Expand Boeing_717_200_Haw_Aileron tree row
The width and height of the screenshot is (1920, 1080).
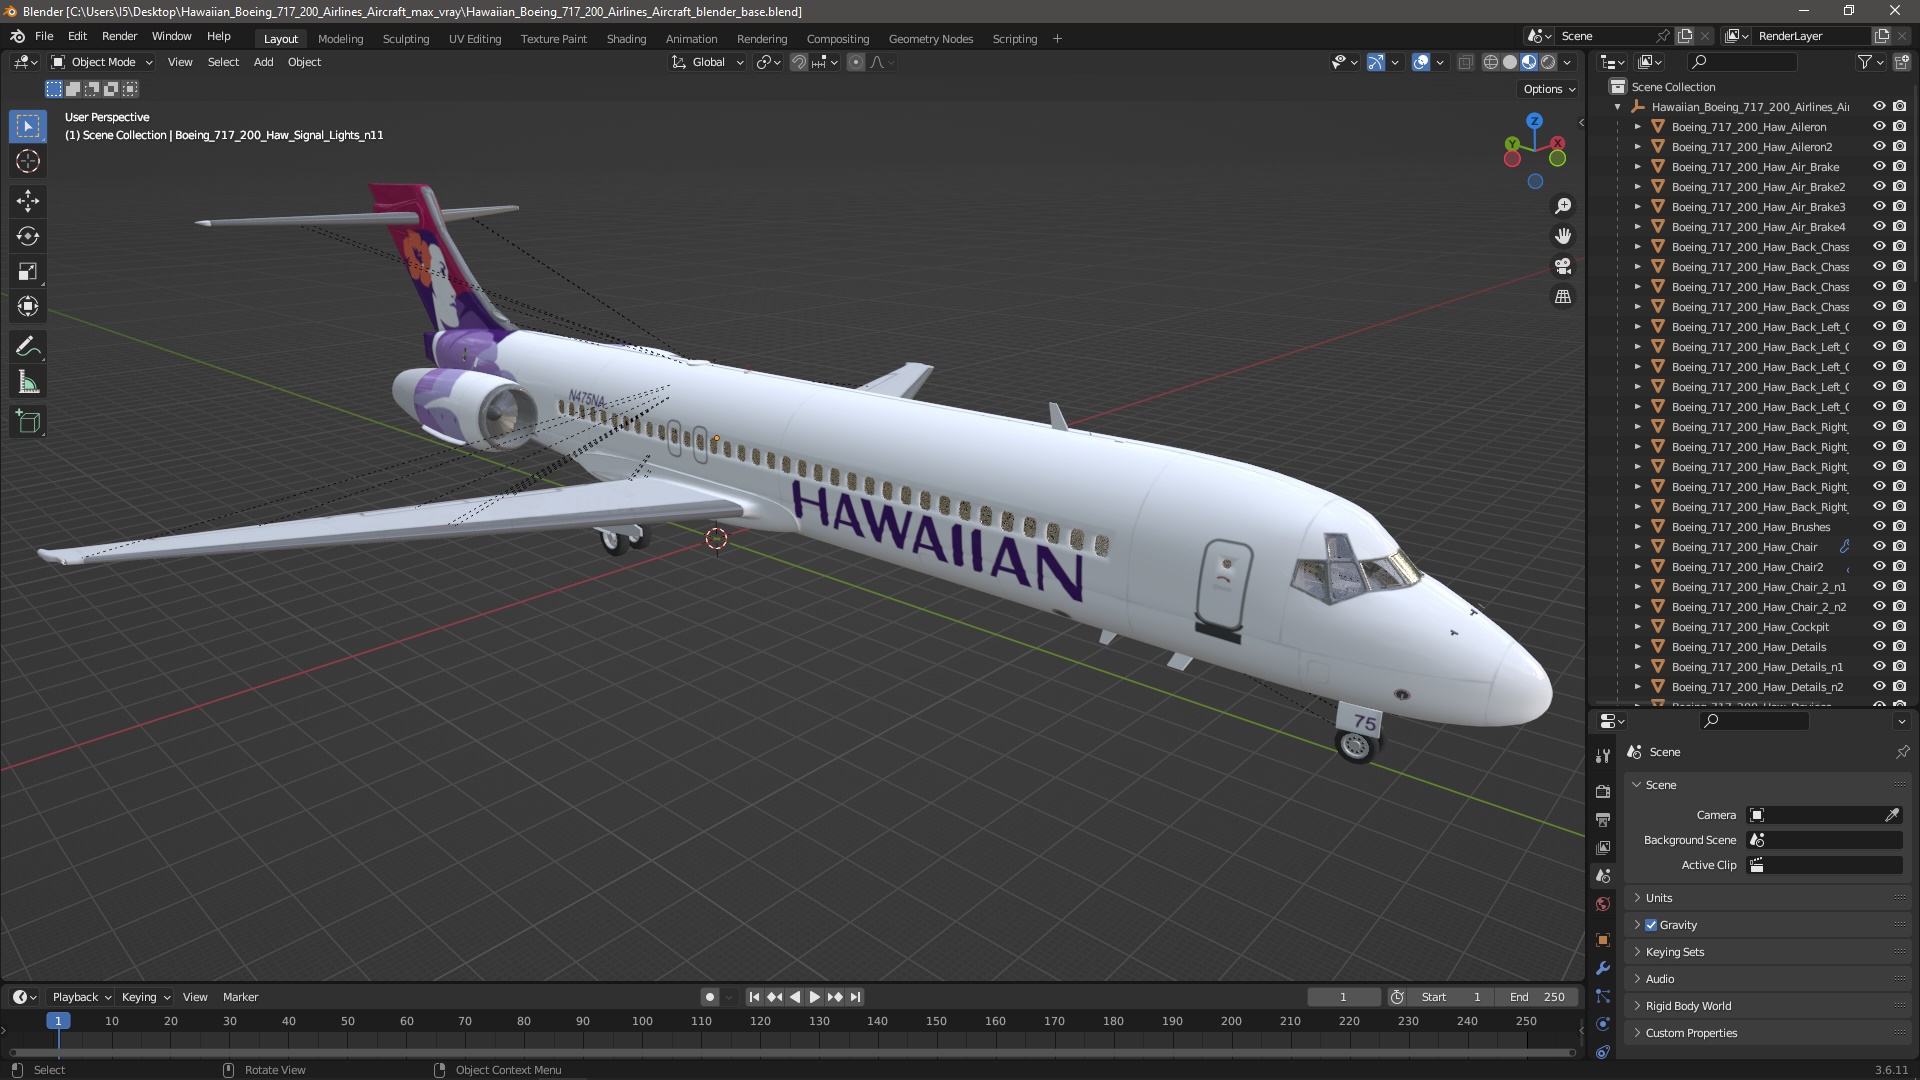(x=1638, y=127)
